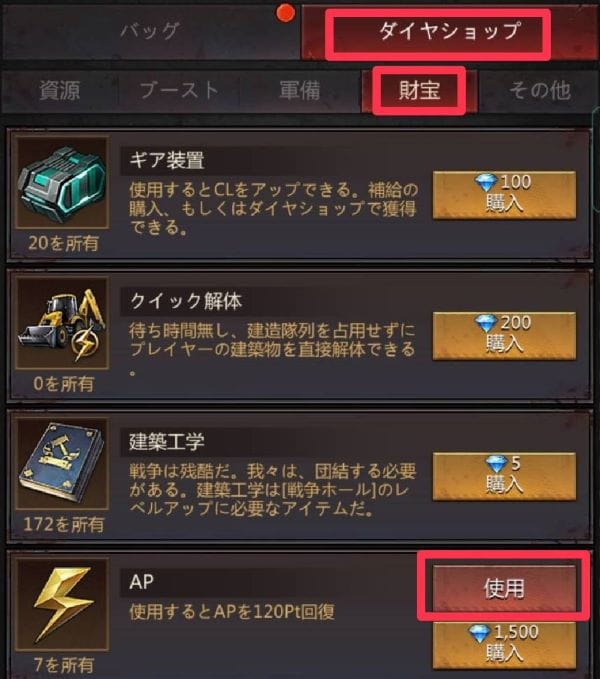Click the クイック解体 bulldozer icon

point(62,323)
